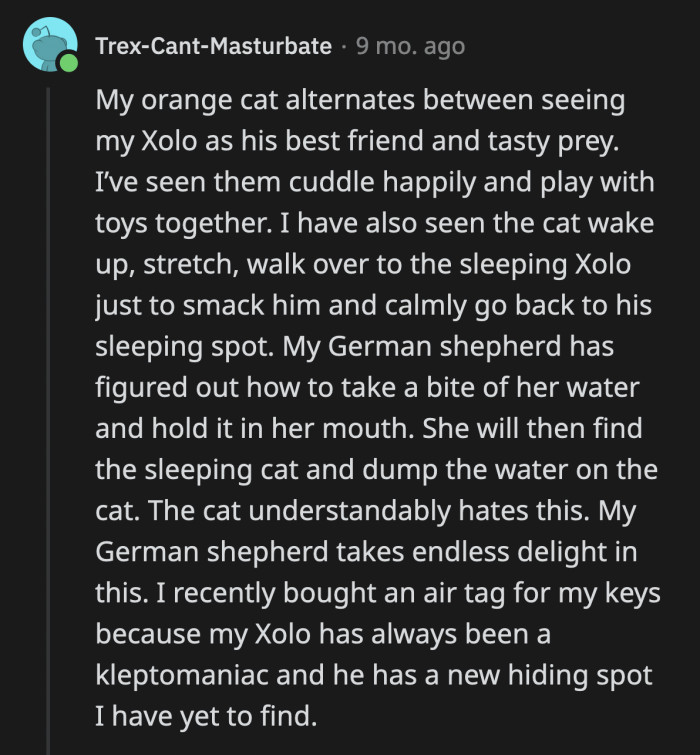The width and height of the screenshot is (700, 755).
Task: Collapse the comment via thread line
Action: click(x=48, y=400)
